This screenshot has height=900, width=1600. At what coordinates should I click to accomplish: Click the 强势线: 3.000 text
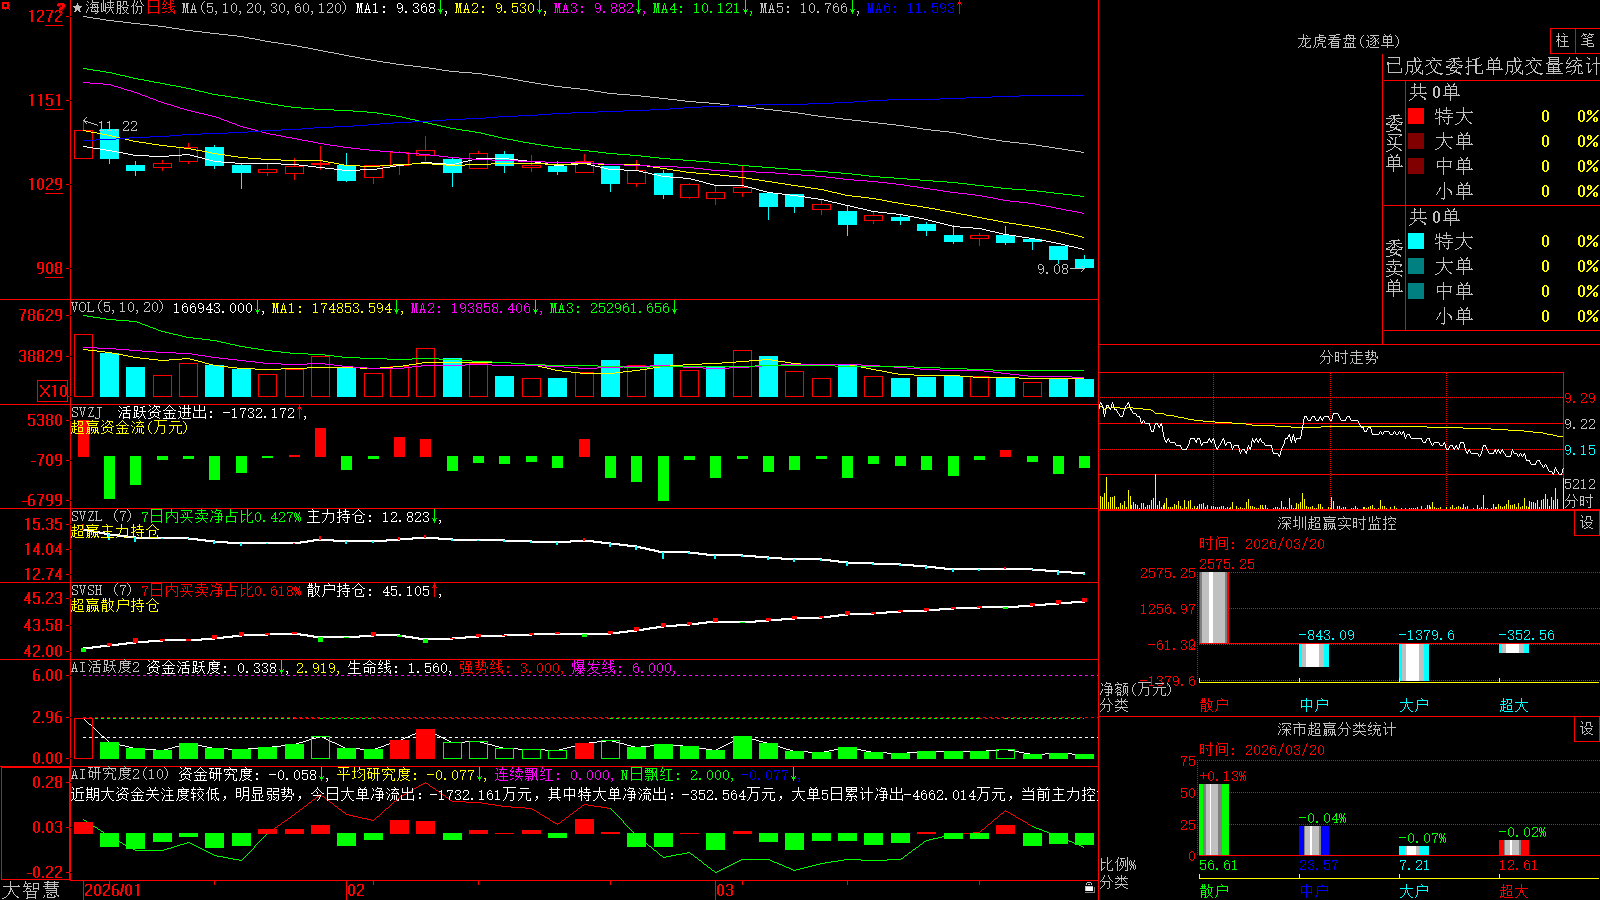[510, 667]
